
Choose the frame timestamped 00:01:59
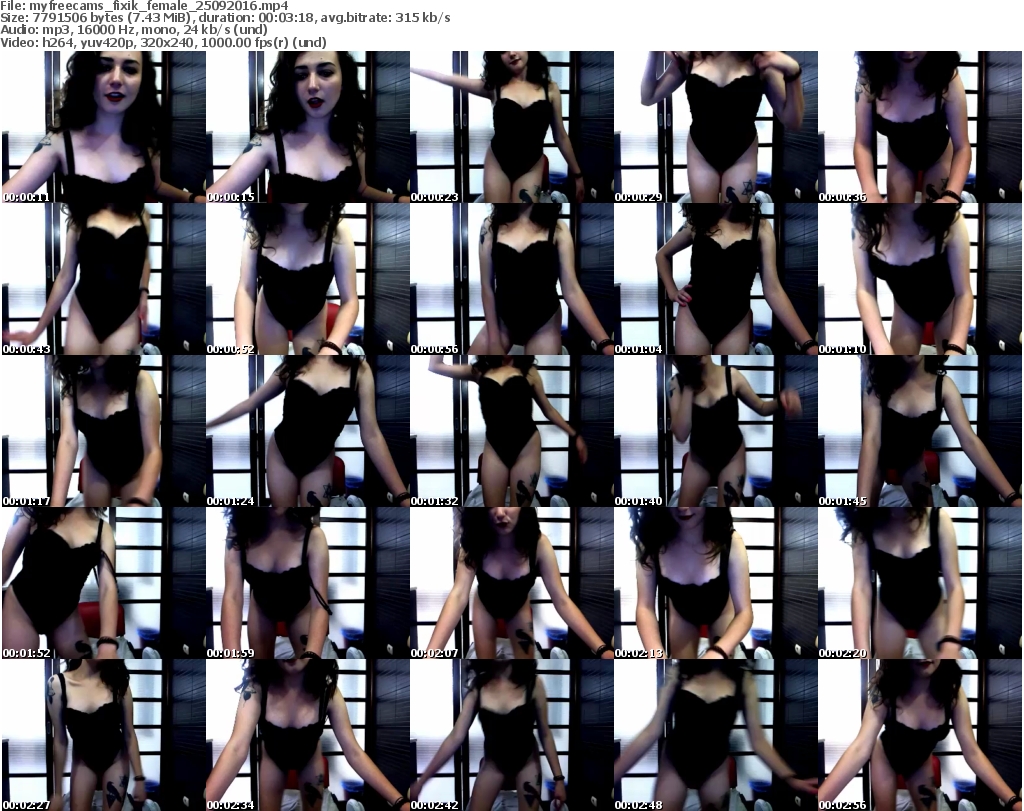308,583
